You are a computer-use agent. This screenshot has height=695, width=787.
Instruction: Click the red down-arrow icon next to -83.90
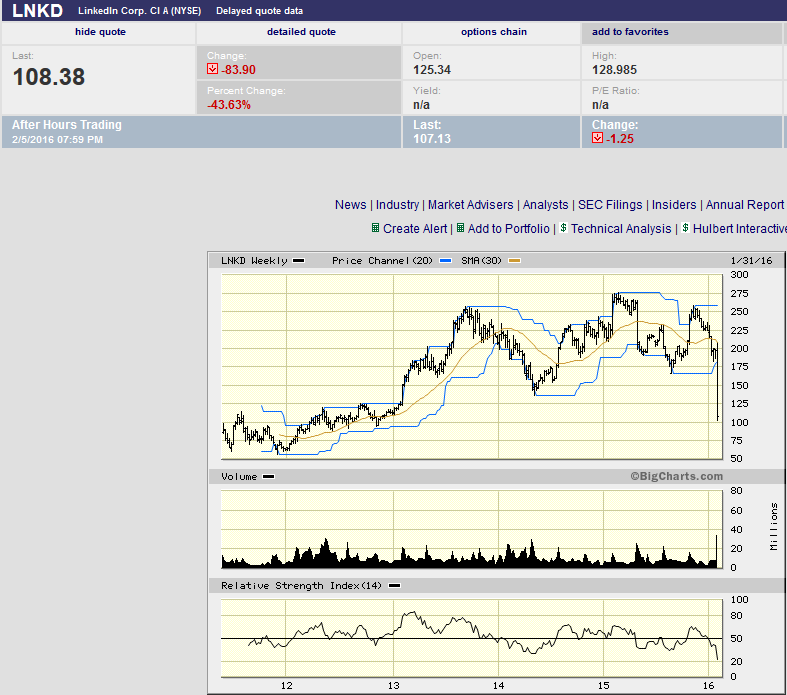click(x=212, y=69)
